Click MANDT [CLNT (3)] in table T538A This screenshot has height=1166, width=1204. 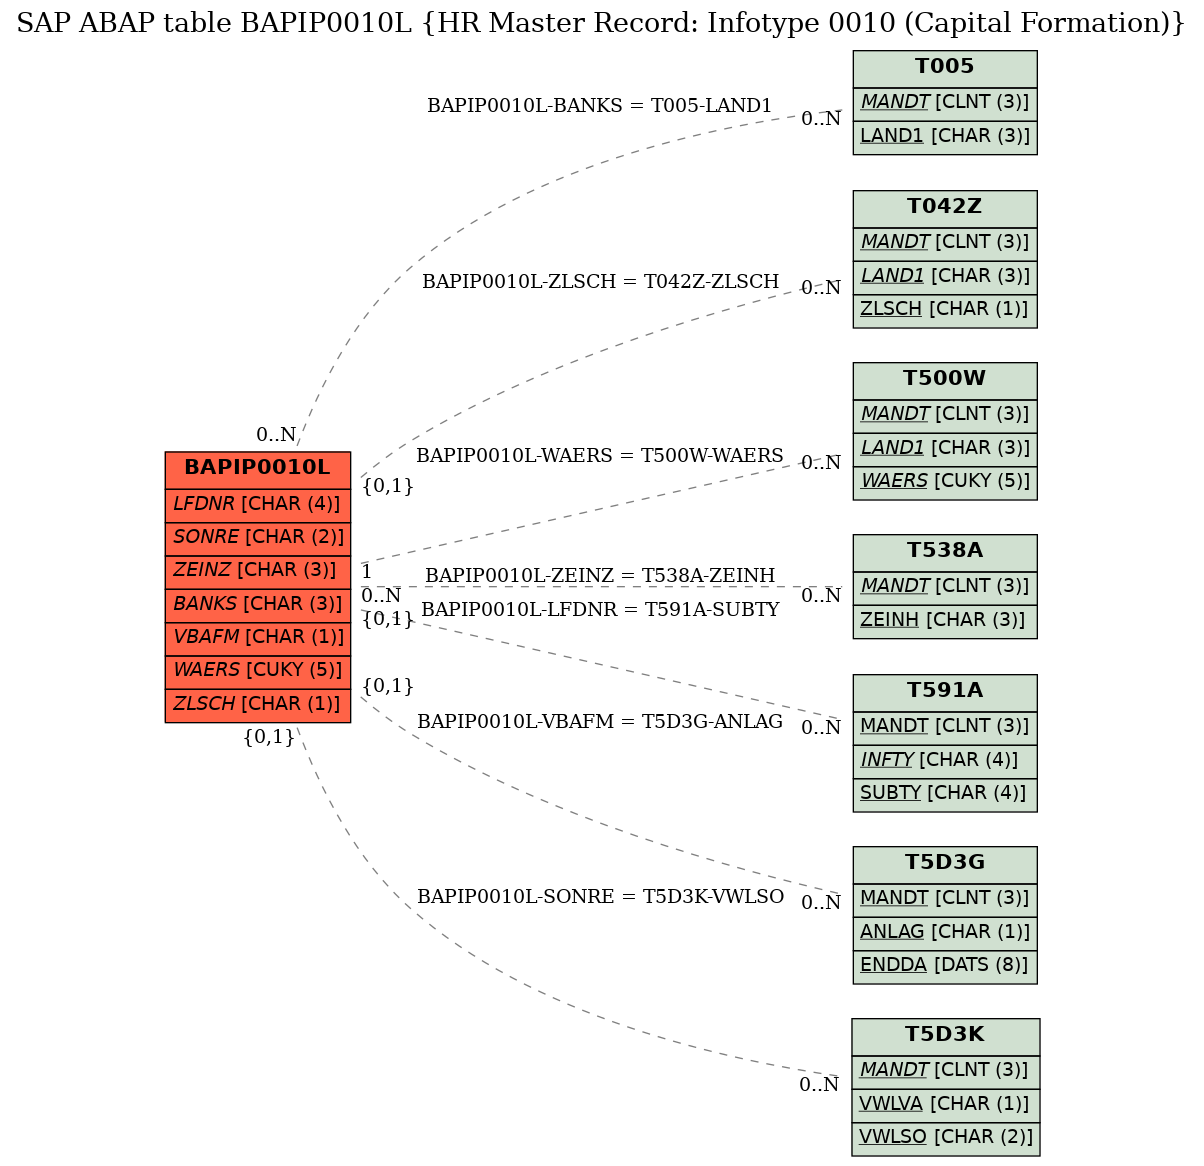click(945, 587)
